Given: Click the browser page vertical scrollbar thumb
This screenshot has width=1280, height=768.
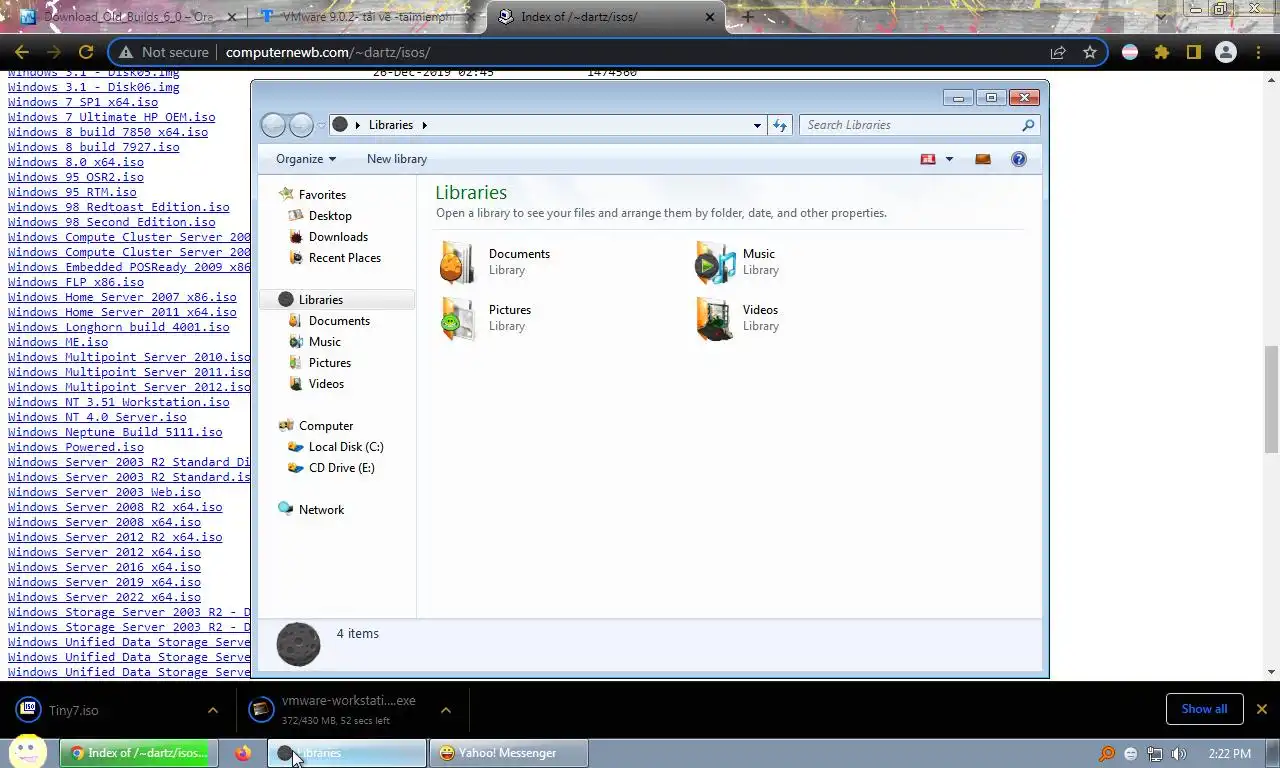Looking at the screenshot, I should coord(1271,399).
